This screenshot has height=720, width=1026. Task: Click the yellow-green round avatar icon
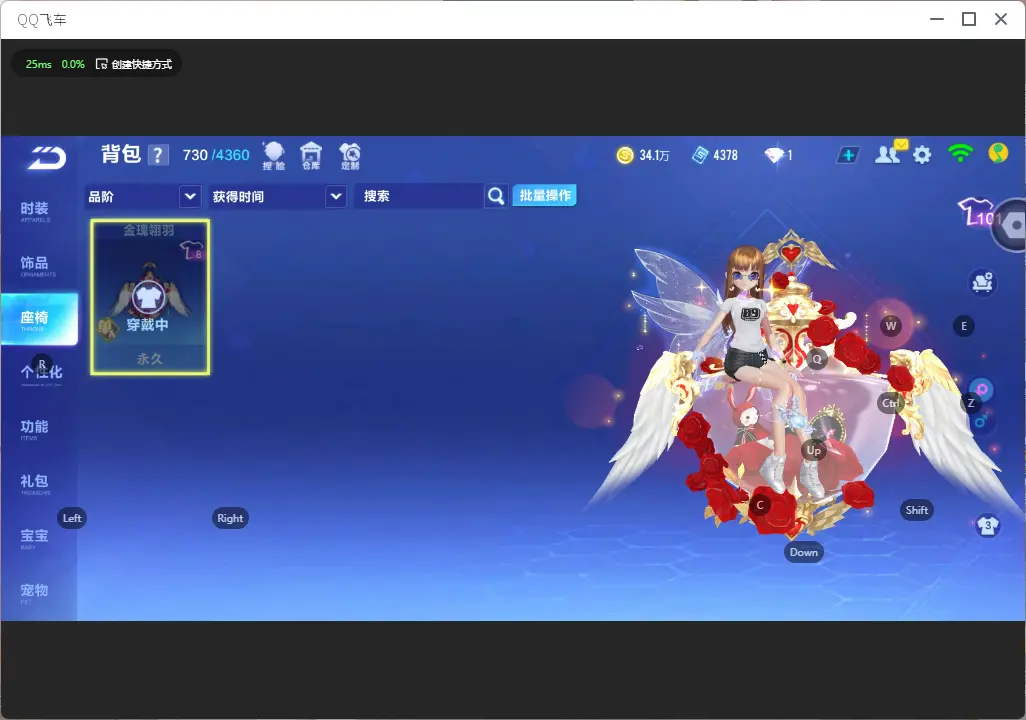point(998,153)
